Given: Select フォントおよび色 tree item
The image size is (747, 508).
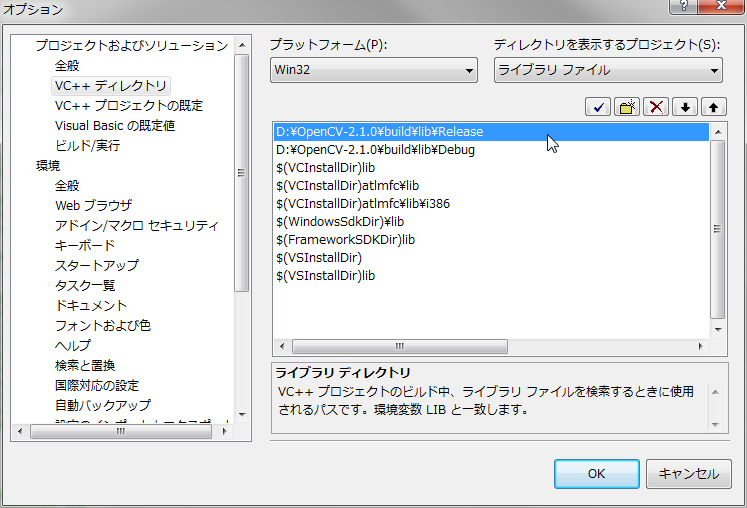Looking at the screenshot, I should [x=103, y=326].
